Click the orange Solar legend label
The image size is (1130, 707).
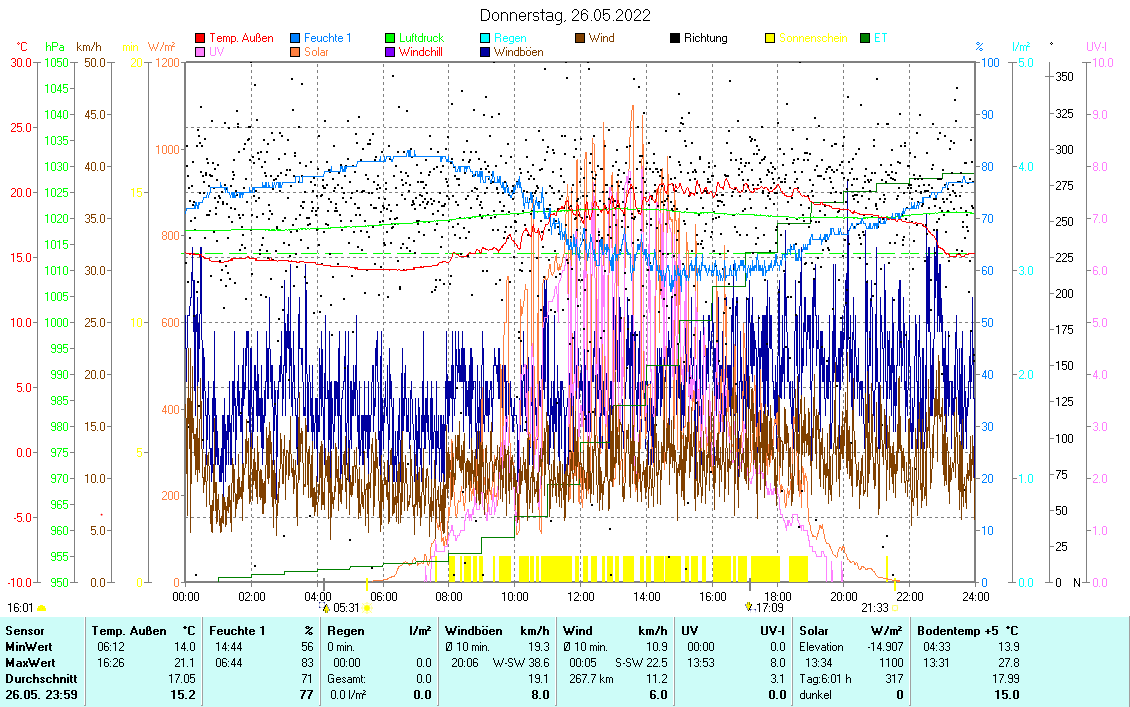pos(317,51)
